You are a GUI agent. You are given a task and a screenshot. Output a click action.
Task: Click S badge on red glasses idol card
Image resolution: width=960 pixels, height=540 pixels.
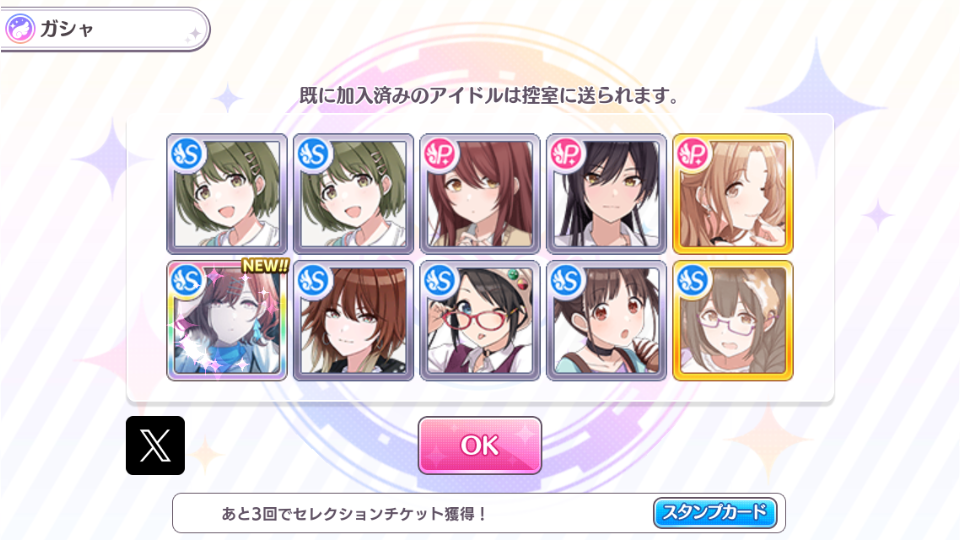pyautogui.click(x=440, y=280)
